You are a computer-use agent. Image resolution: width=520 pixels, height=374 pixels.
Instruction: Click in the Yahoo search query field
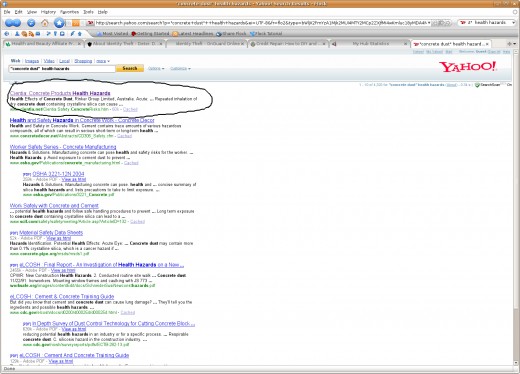[x=62, y=69]
